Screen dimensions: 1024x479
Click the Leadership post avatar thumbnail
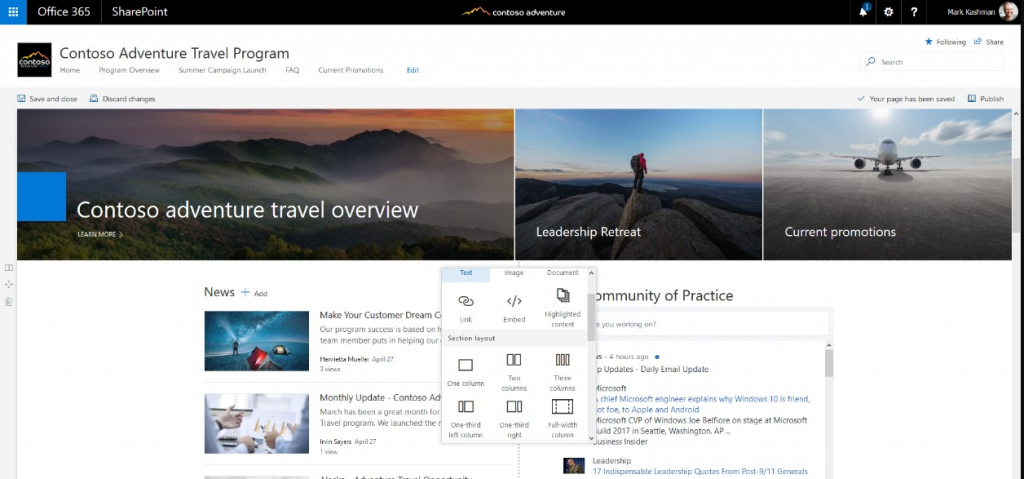[573, 465]
